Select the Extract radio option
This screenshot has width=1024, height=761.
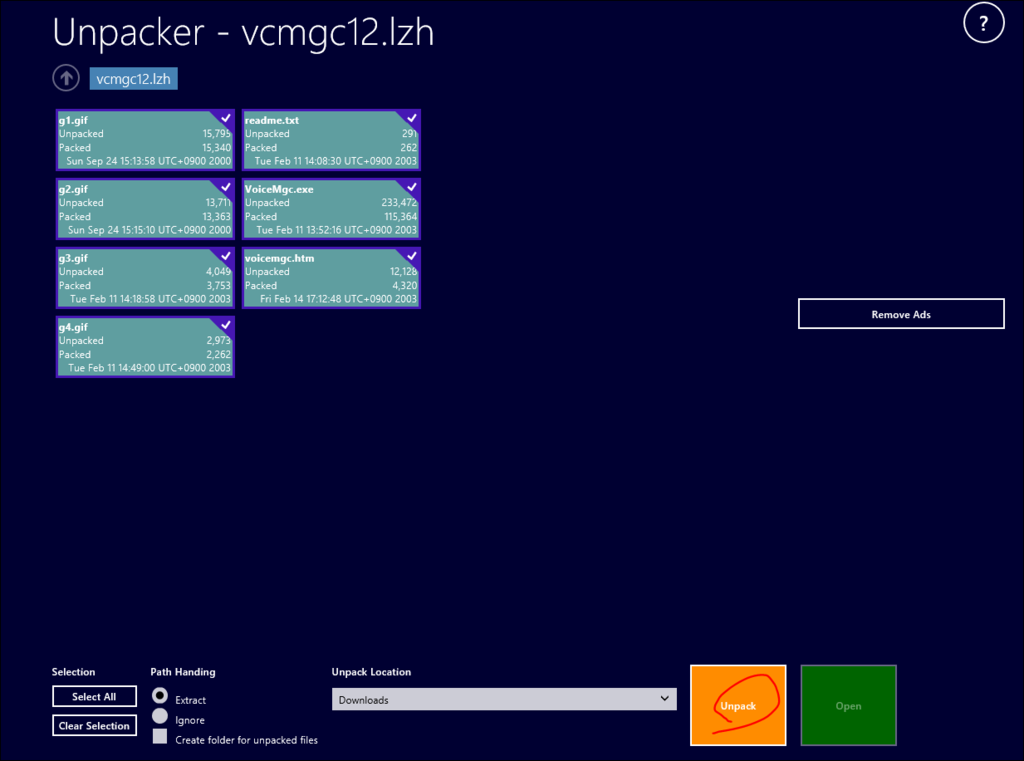[x=159, y=696]
